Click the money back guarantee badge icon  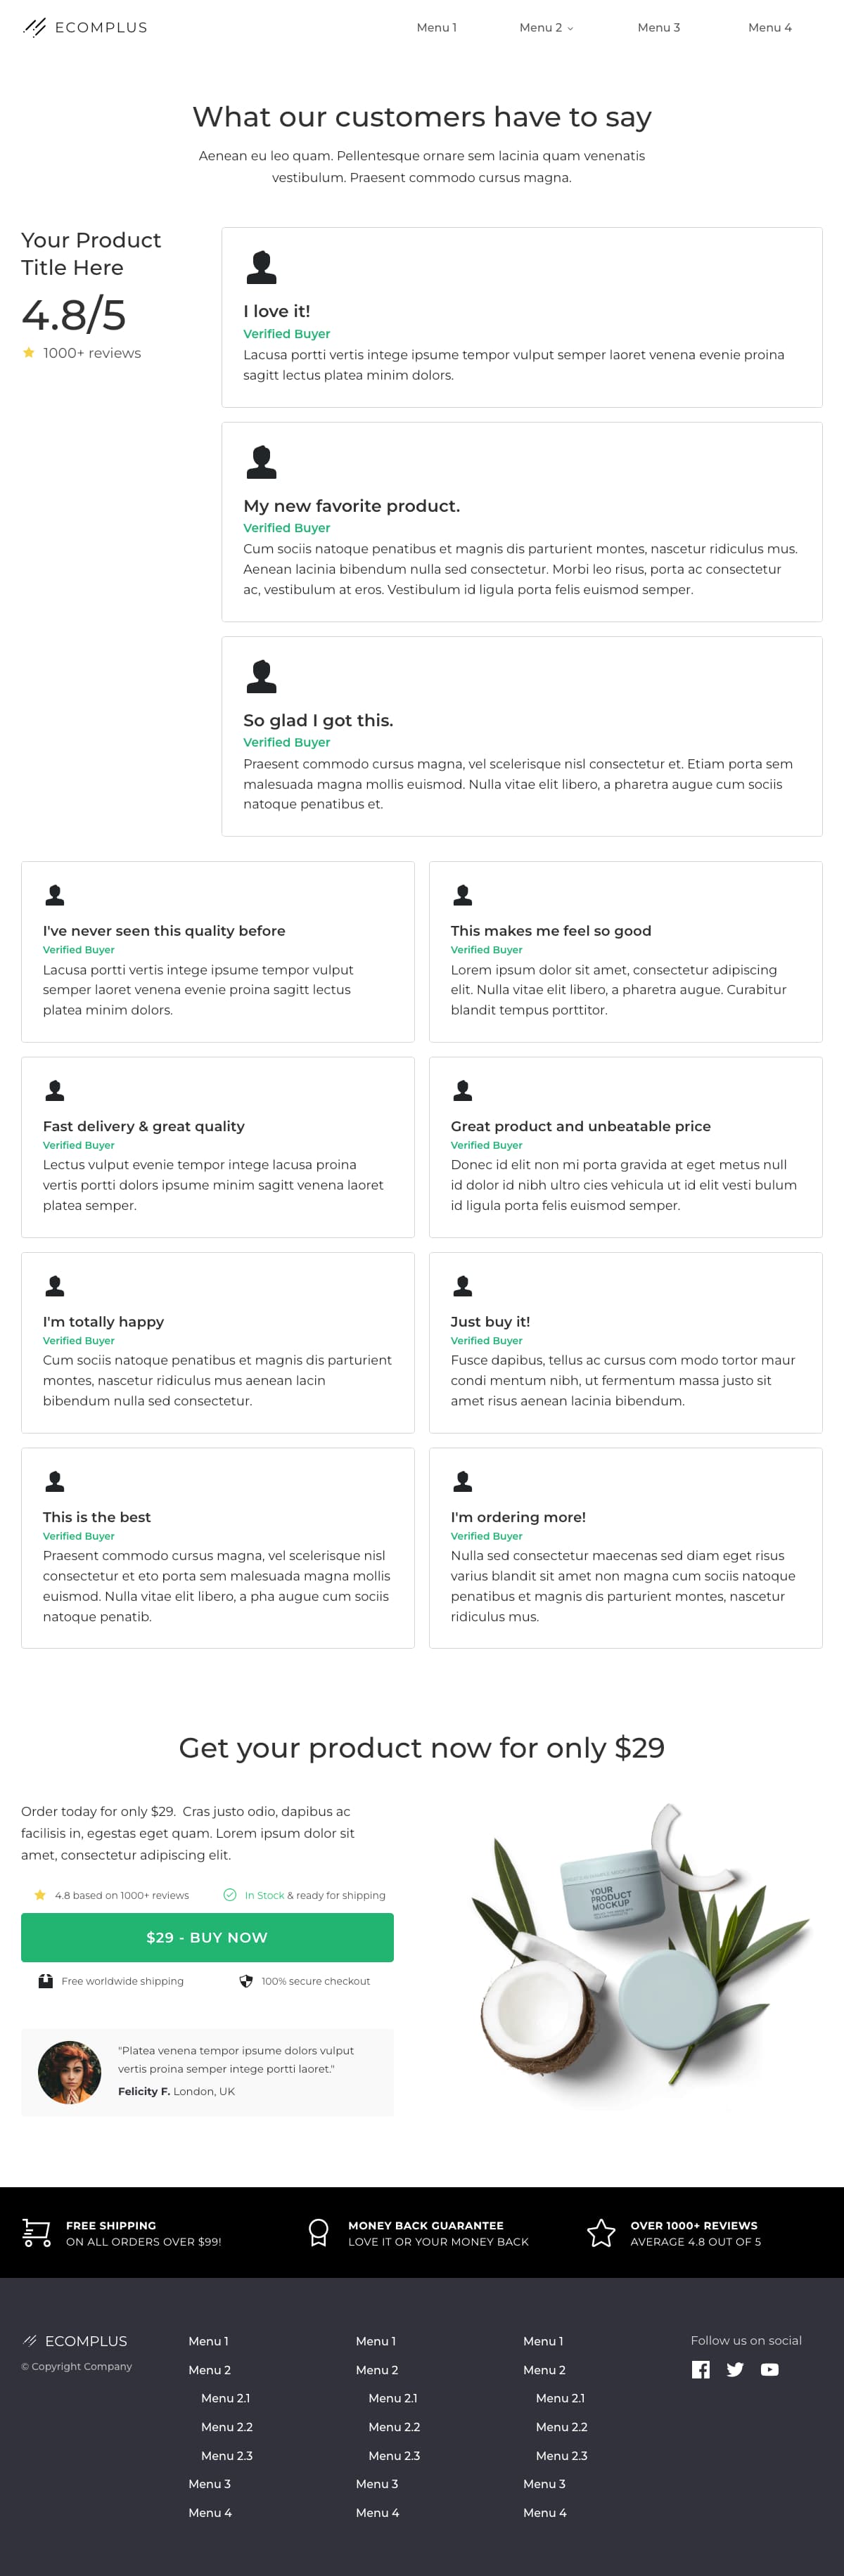click(319, 2233)
